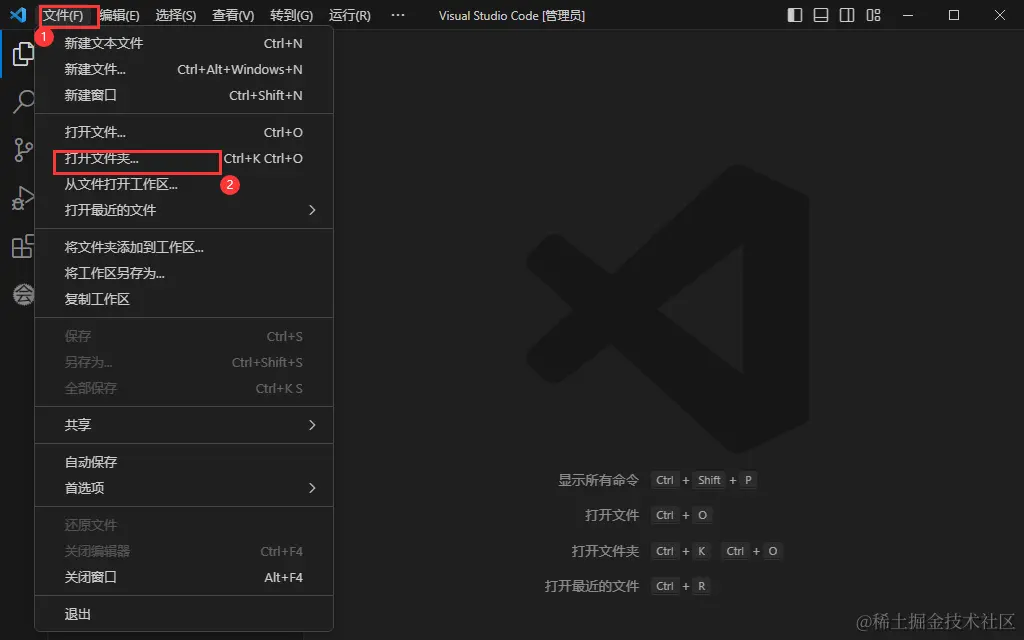Image resolution: width=1024 pixels, height=640 pixels.
Task: Click the overflow menu ellipsis in menu bar
Action: [x=398, y=15]
